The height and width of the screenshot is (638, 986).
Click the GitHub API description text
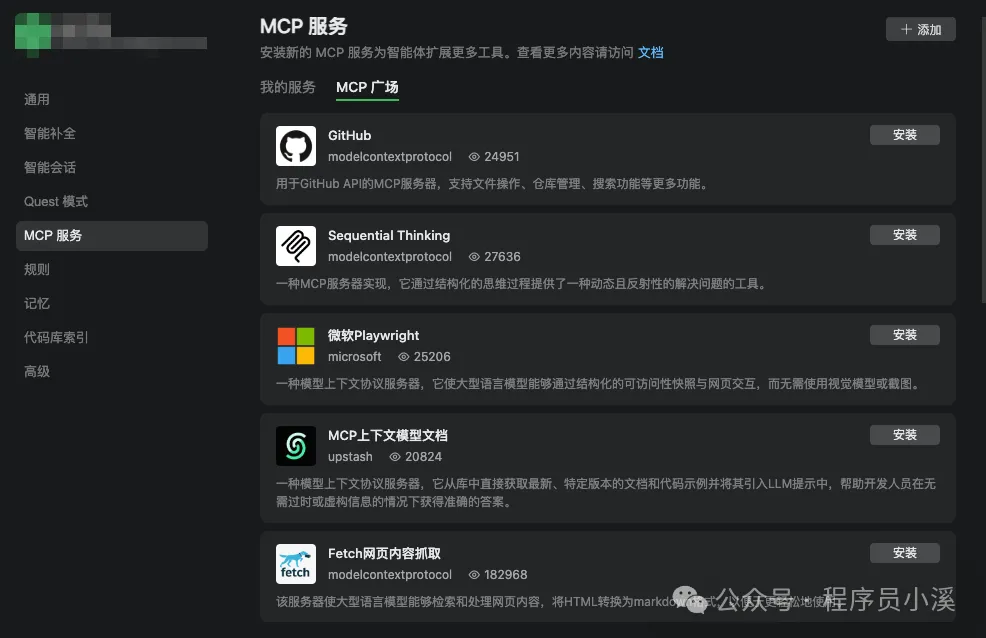493,184
